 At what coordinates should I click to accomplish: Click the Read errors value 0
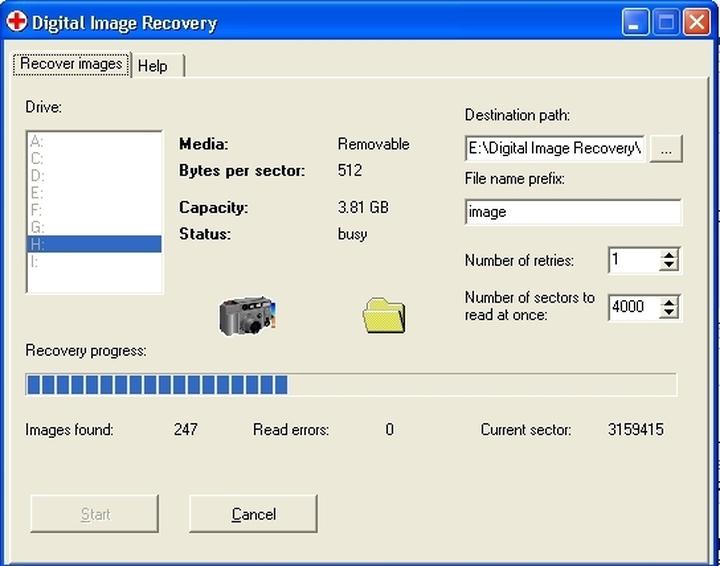(x=389, y=430)
